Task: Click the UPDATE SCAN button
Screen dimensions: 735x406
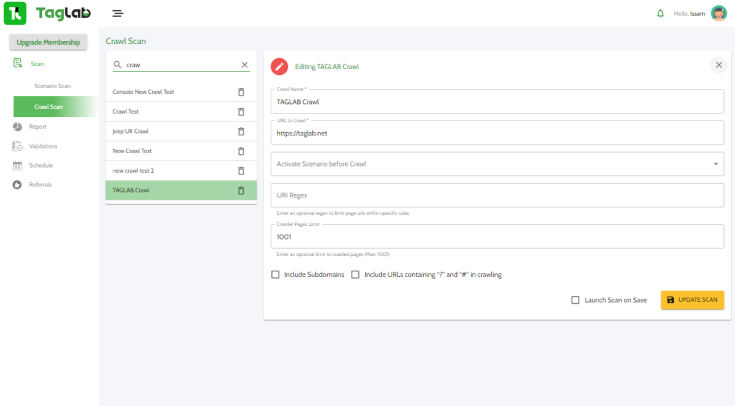Action: (692, 300)
